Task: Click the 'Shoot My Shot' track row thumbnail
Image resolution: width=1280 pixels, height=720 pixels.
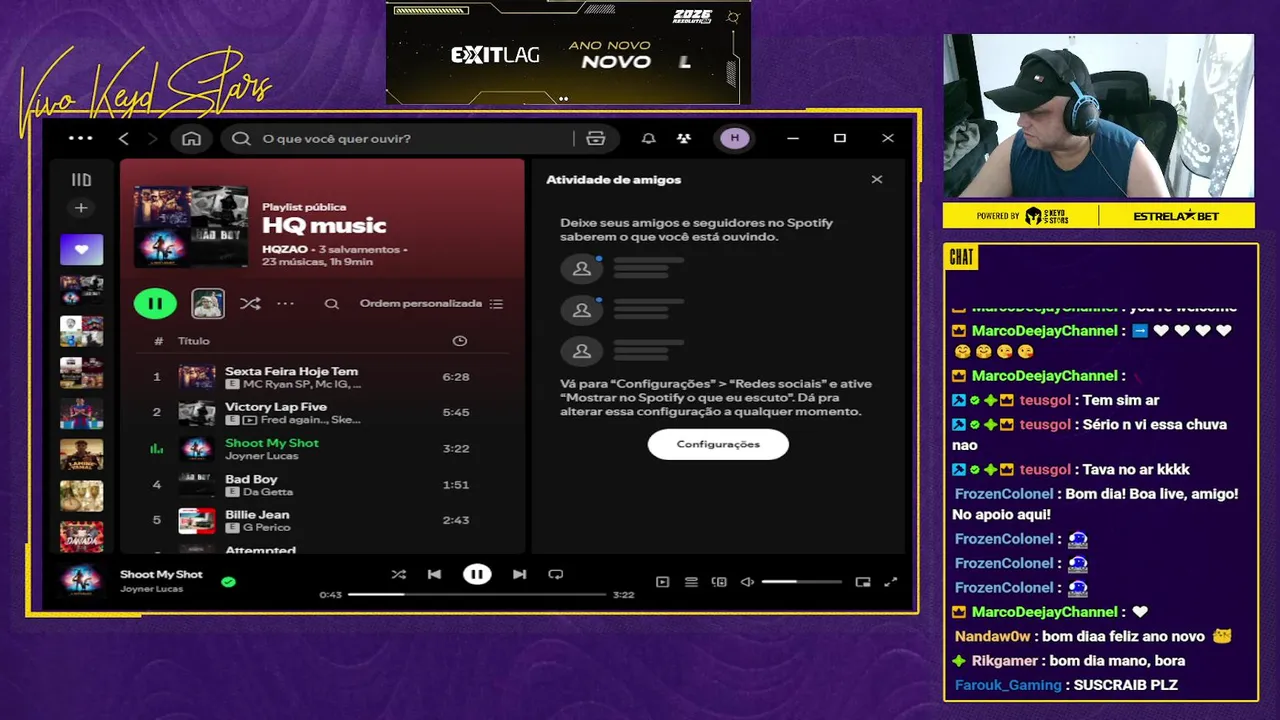Action: pyautogui.click(x=197, y=449)
